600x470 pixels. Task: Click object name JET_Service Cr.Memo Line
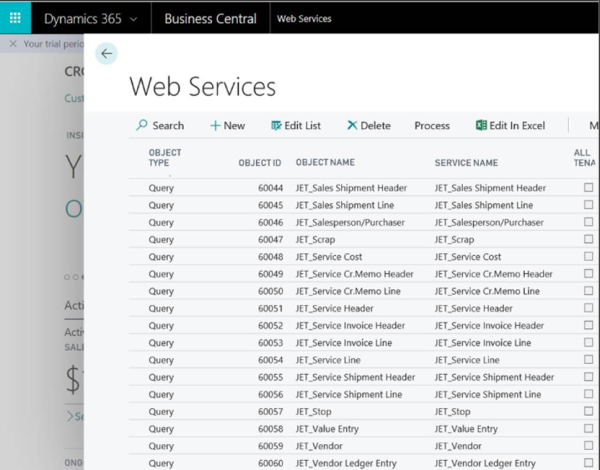[x=348, y=291]
